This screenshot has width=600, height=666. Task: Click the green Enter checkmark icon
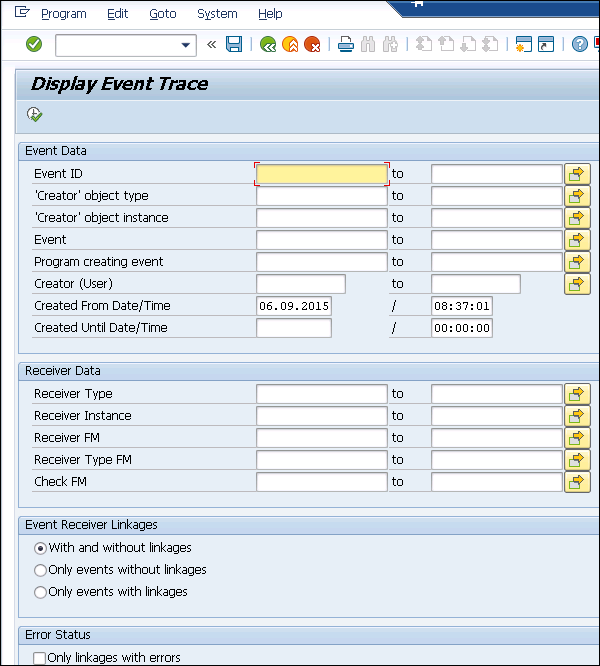pos(34,44)
